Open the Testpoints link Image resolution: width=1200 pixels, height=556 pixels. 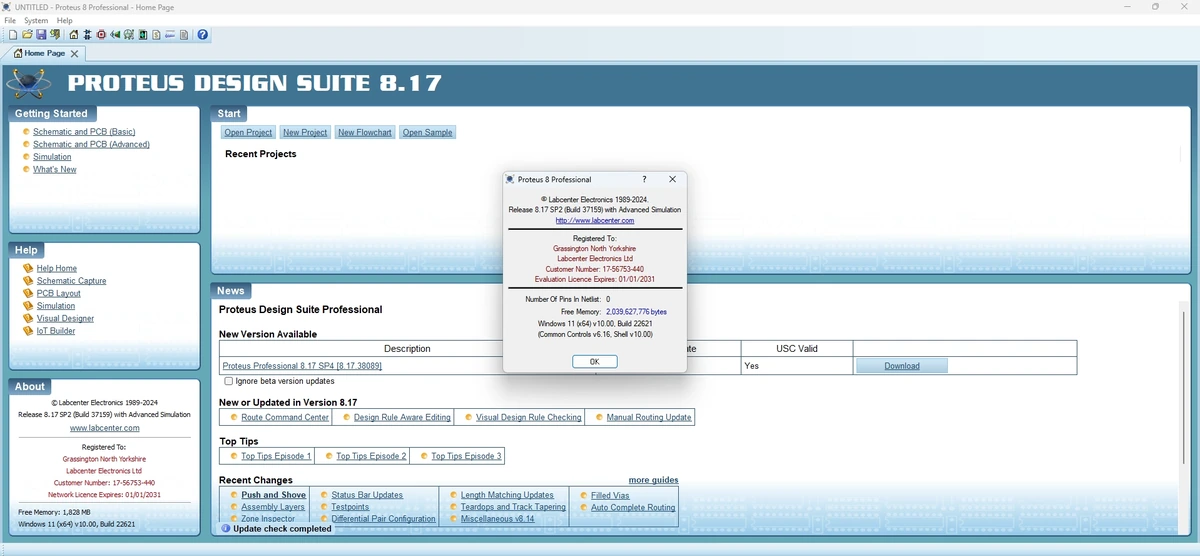350,507
